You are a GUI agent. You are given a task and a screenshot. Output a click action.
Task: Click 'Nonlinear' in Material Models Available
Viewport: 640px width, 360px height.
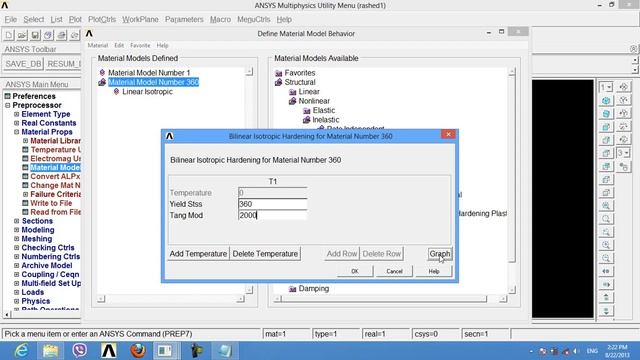point(314,101)
